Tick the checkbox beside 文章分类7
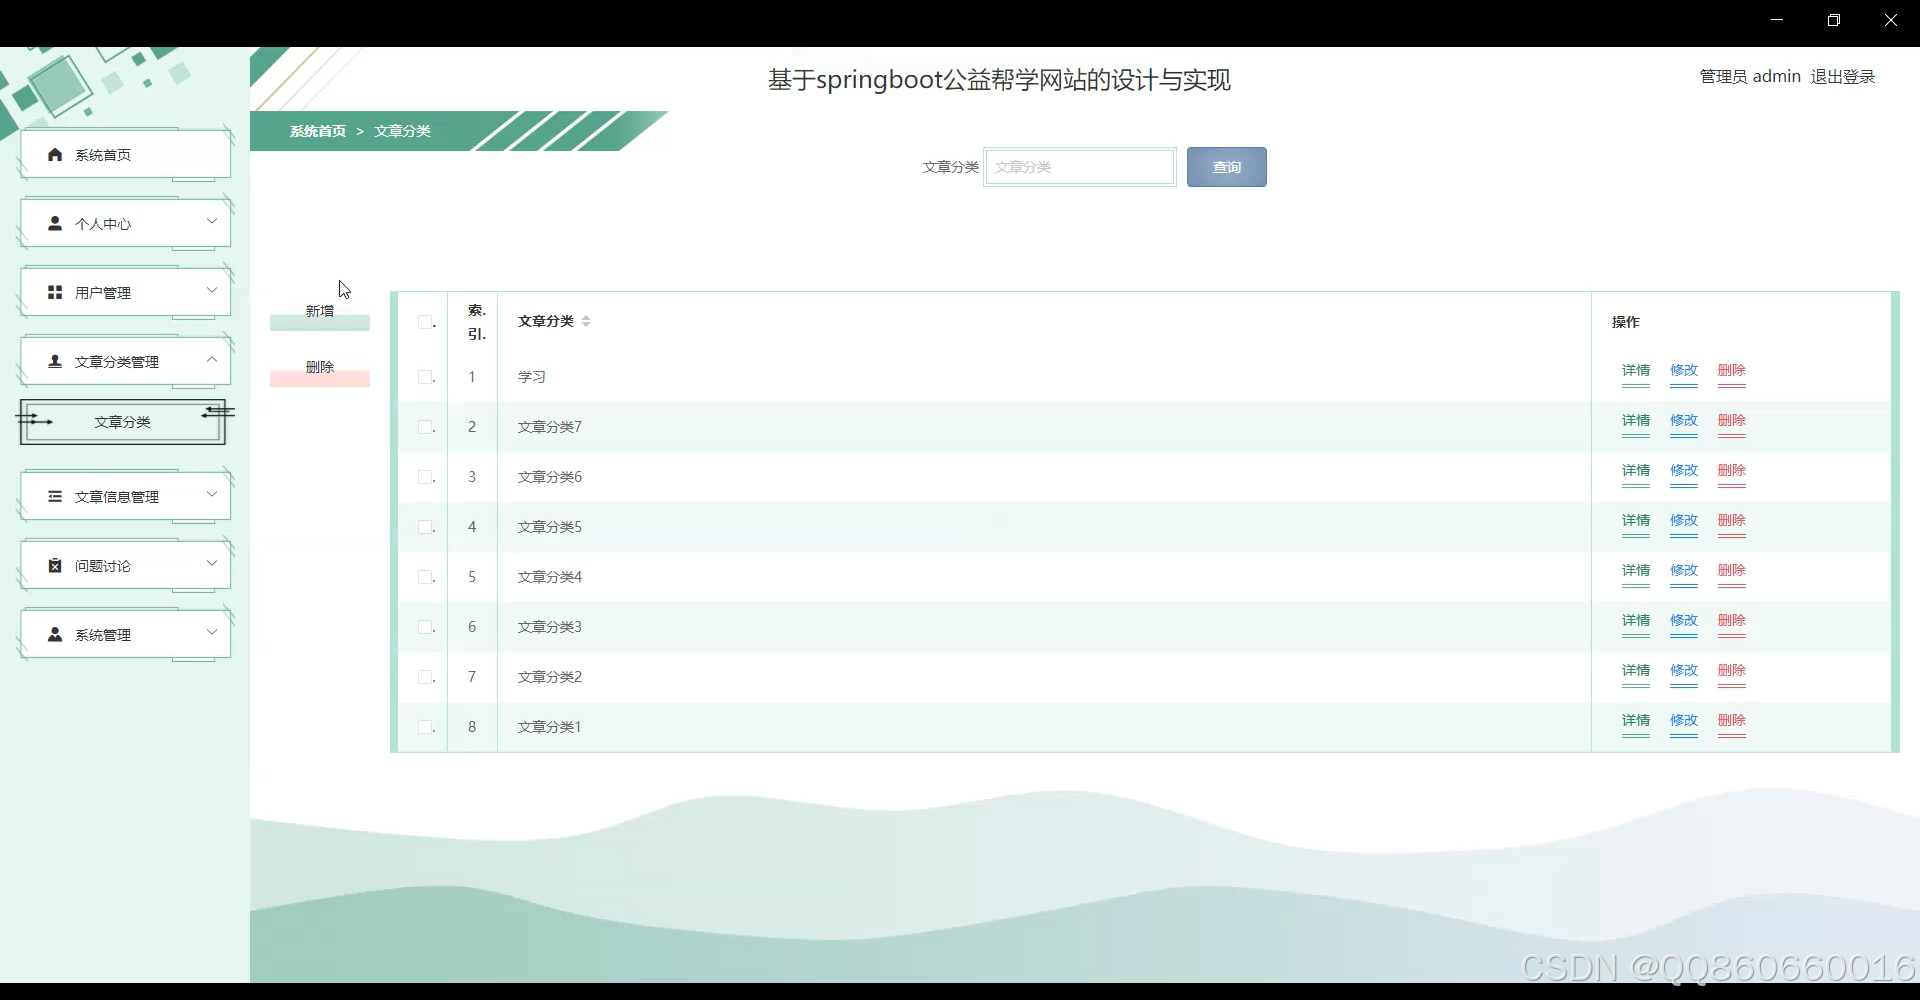Viewport: 1920px width, 1000px height. point(425,427)
